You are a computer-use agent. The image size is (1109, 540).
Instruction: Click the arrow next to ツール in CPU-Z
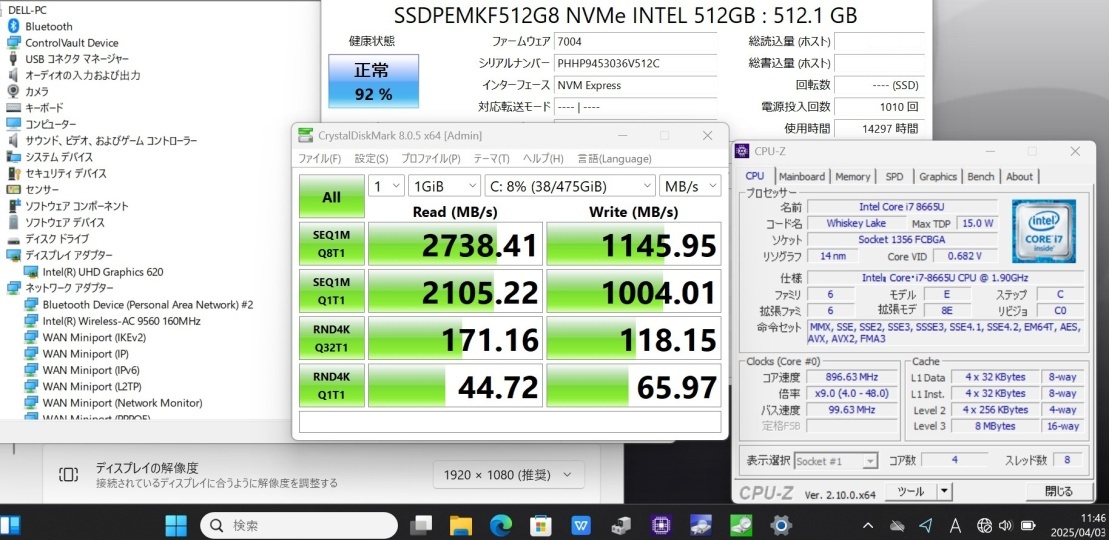click(x=945, y=490)
